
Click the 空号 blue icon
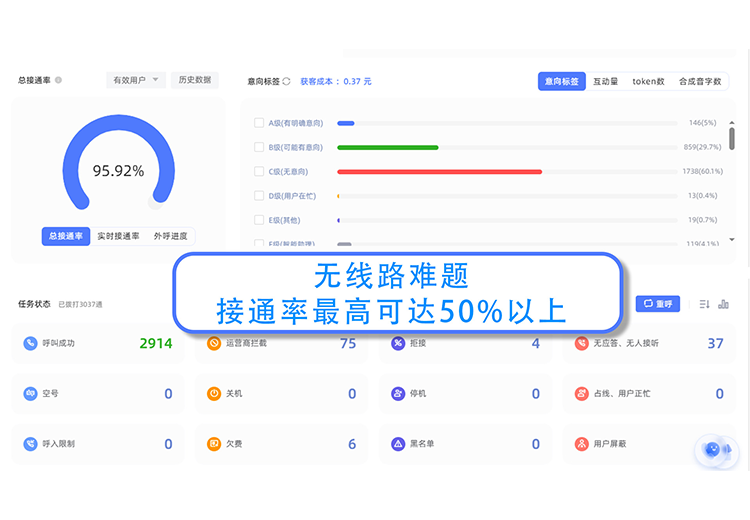[30, 394]
